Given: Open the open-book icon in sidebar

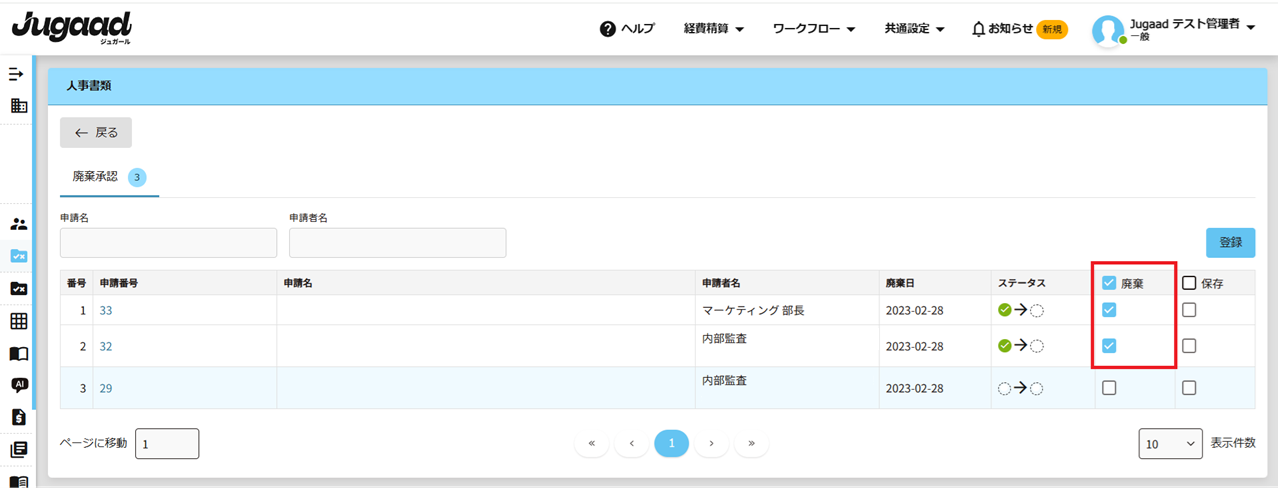Looking at the screenshot, I should pyautogui.click(x=18, y=353).
